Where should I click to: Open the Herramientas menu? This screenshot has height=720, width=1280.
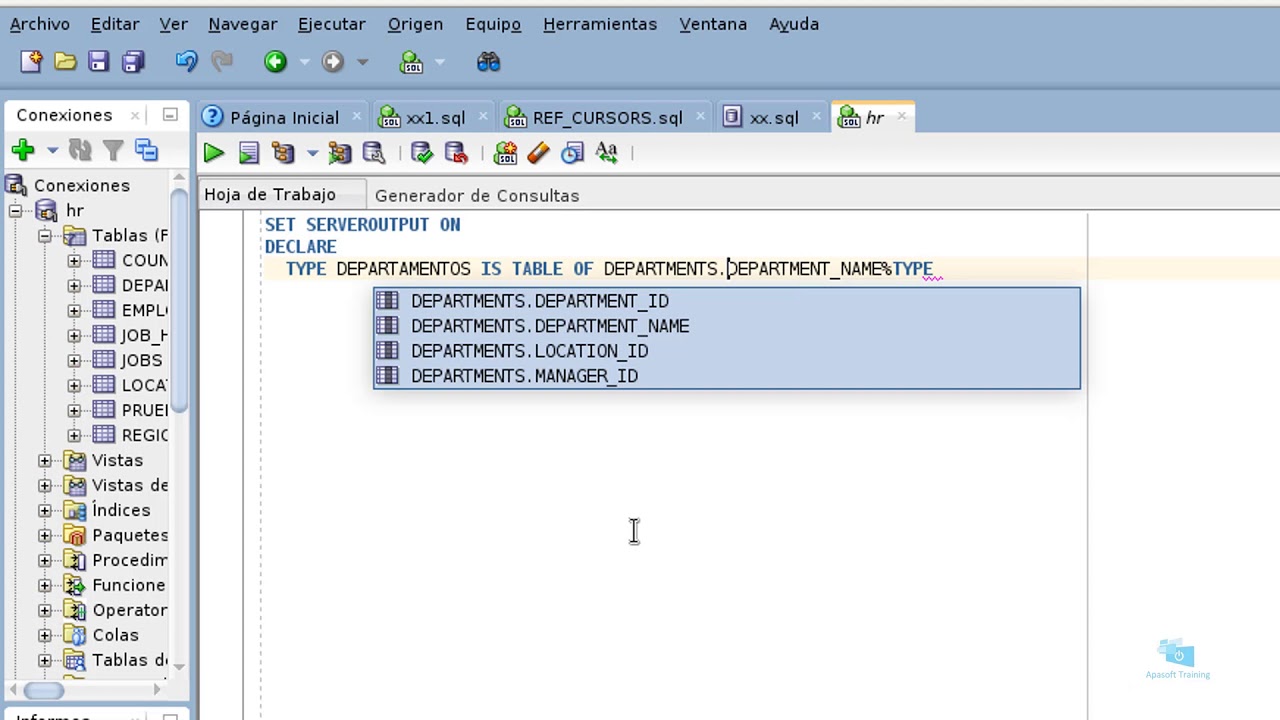pos(600,24)
